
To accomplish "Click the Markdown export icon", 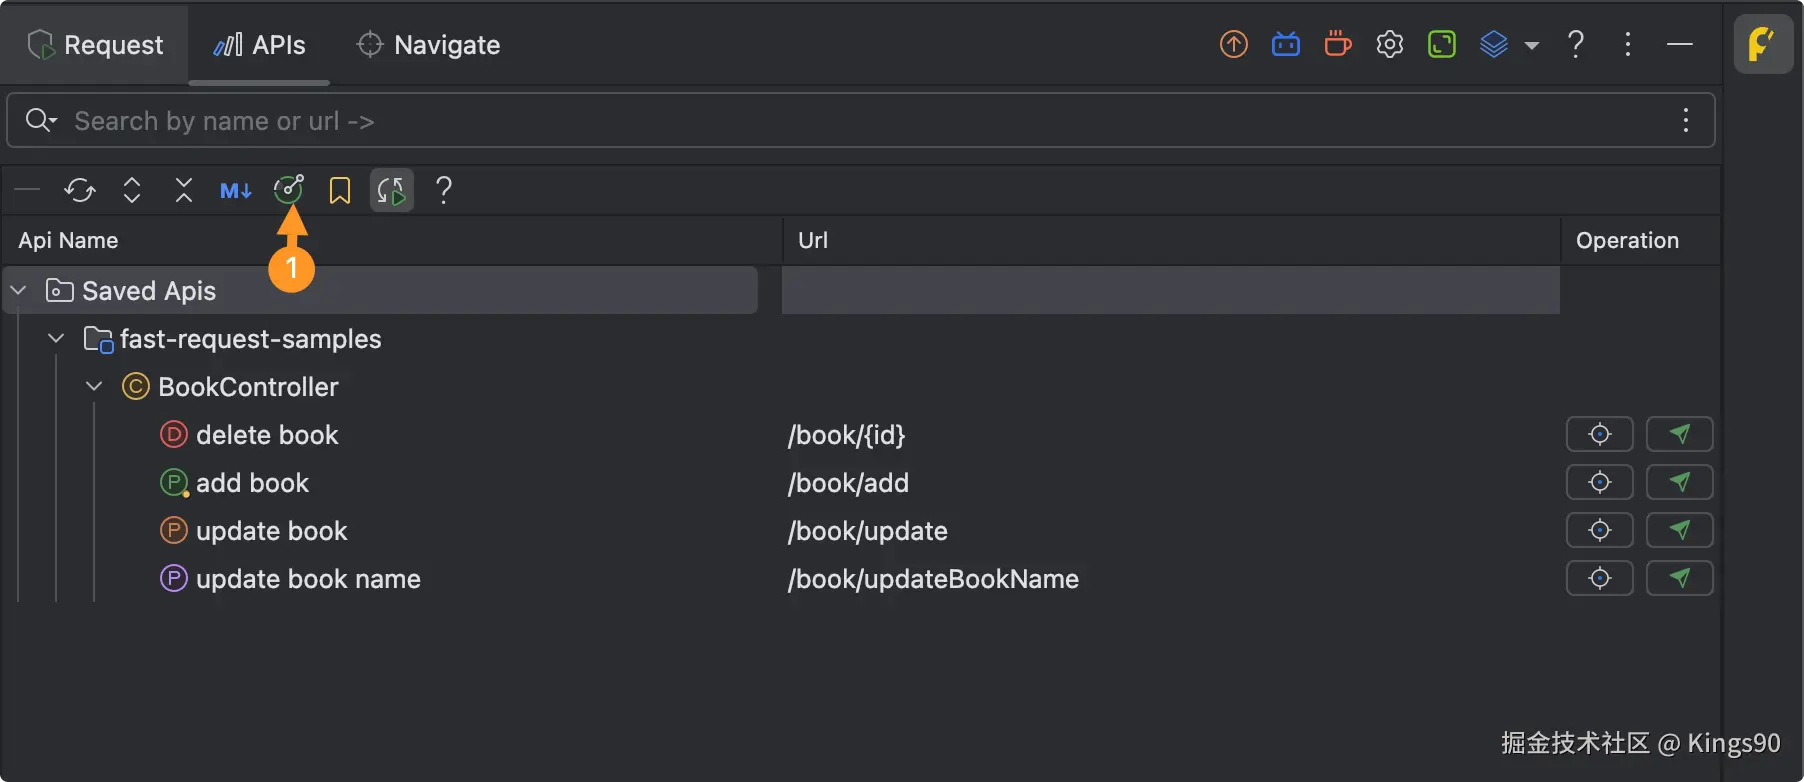I will click(236, 190).
